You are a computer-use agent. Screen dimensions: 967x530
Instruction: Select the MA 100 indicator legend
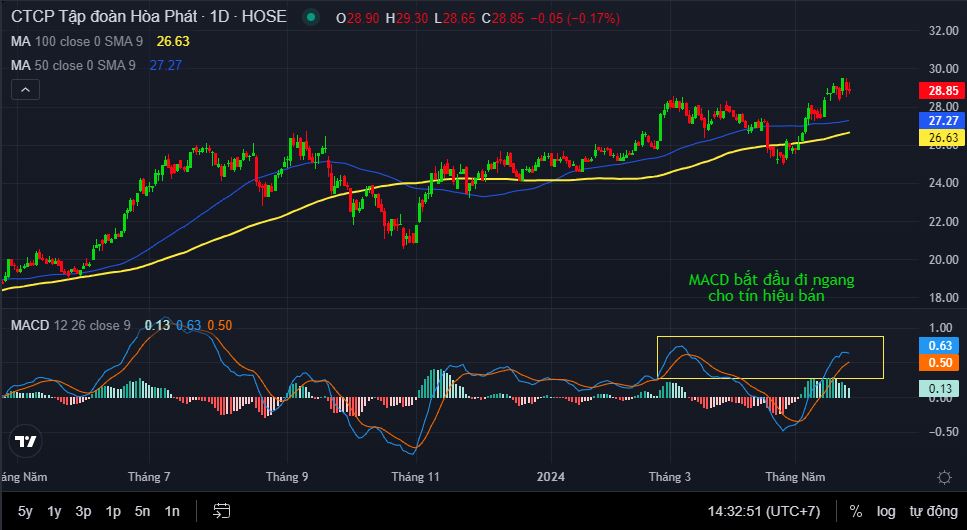click(80, 41)
